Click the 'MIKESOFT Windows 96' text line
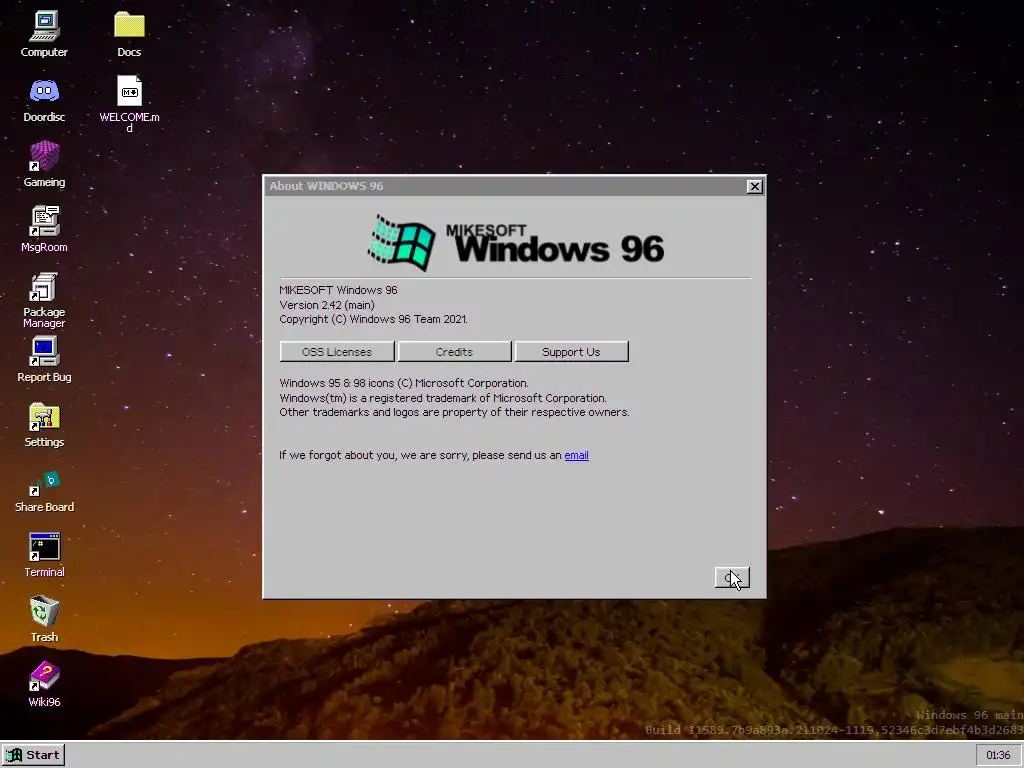 pos(338,290)
